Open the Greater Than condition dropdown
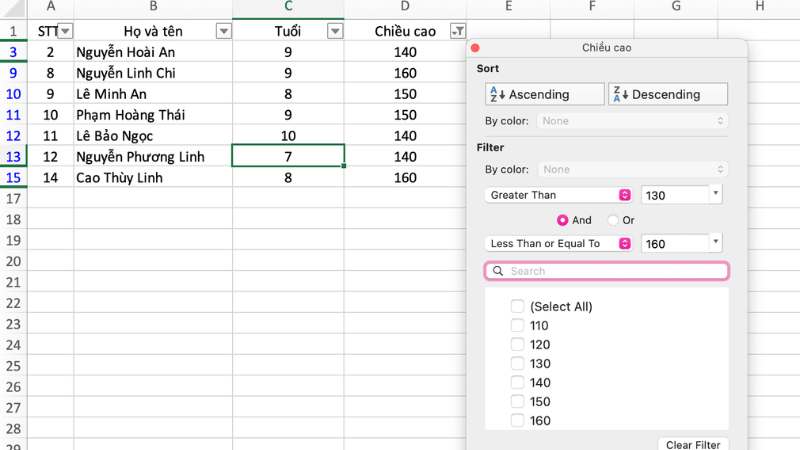Screen dimensions: 800x450 pos(559,195)
